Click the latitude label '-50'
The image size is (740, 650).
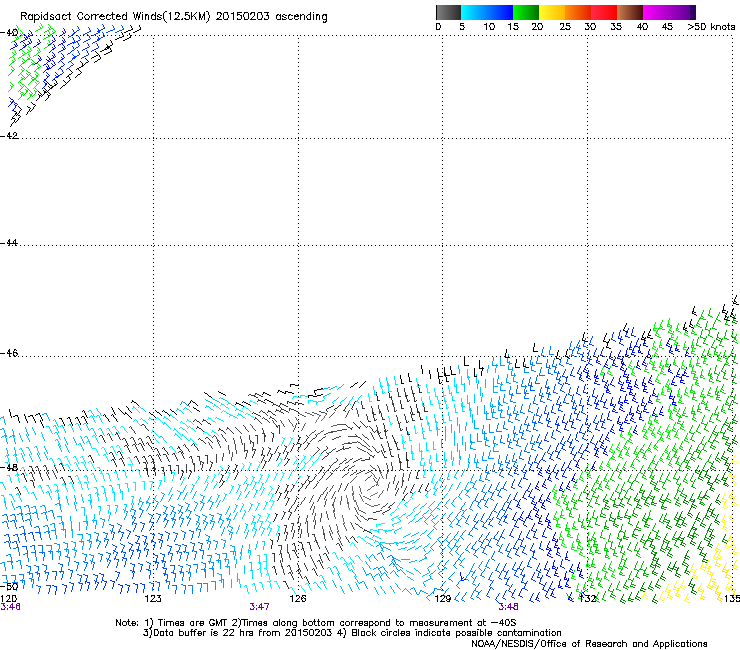click(x=9, y=586)
